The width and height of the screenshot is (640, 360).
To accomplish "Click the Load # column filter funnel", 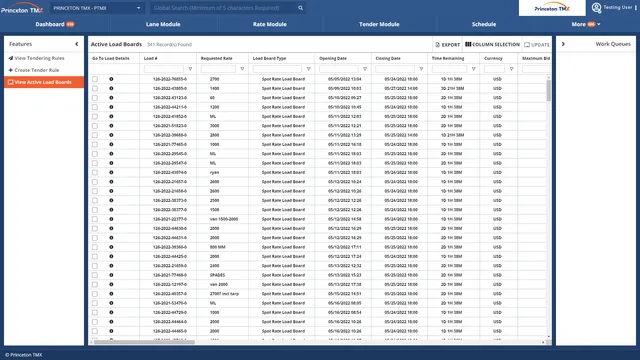I will pos(190,69).
